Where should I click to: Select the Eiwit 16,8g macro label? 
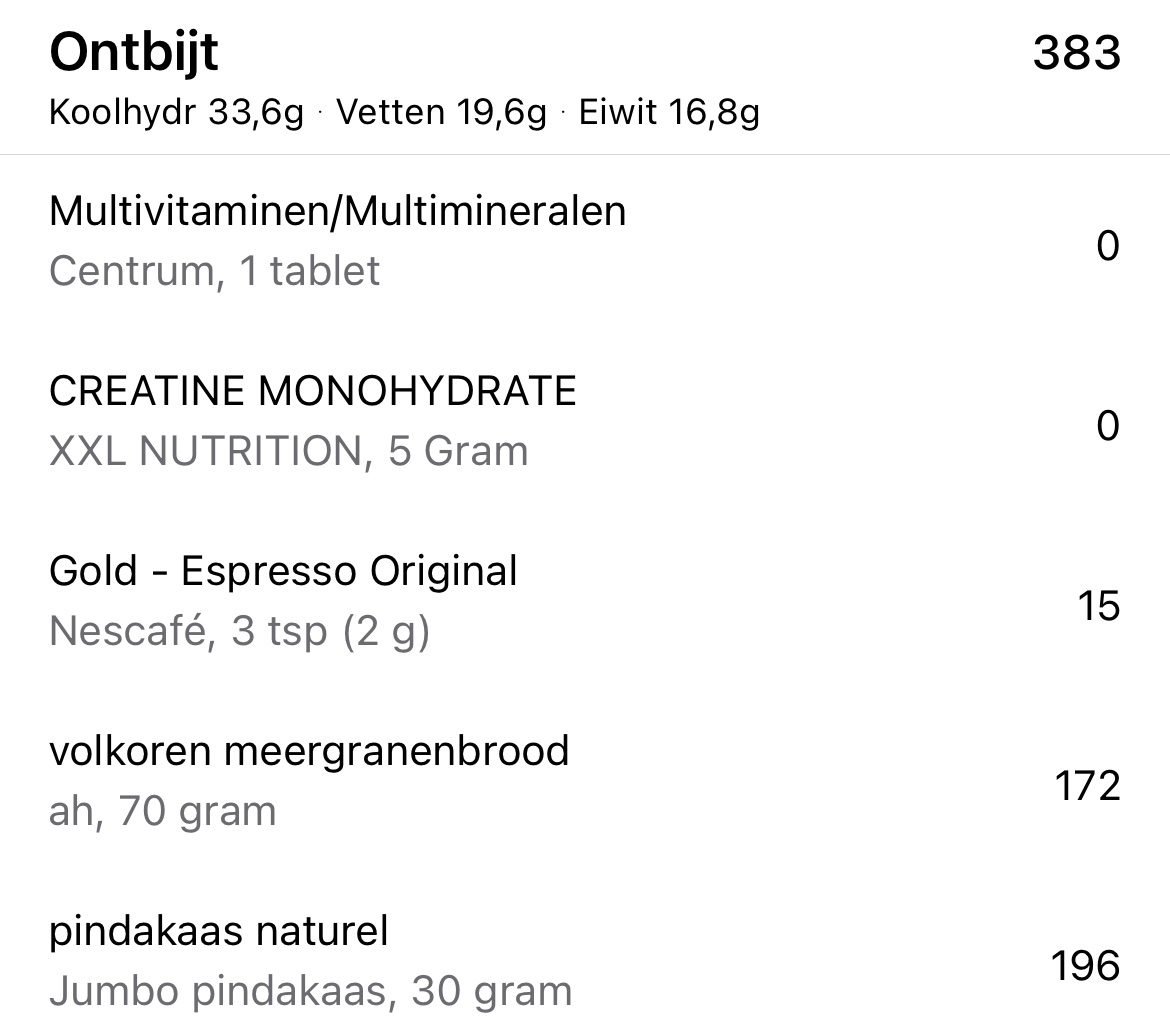(x=669, y=113)
